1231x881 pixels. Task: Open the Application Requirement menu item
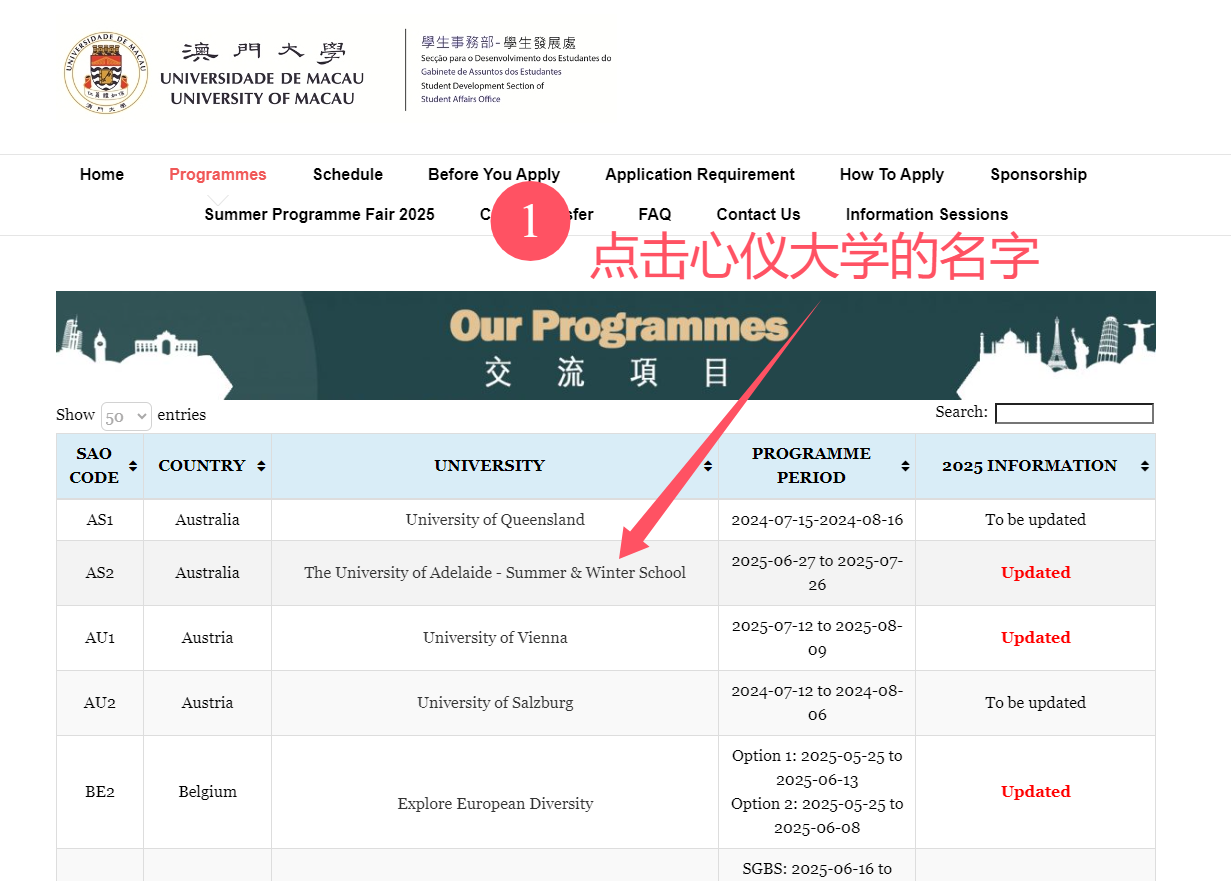(700, 174)
